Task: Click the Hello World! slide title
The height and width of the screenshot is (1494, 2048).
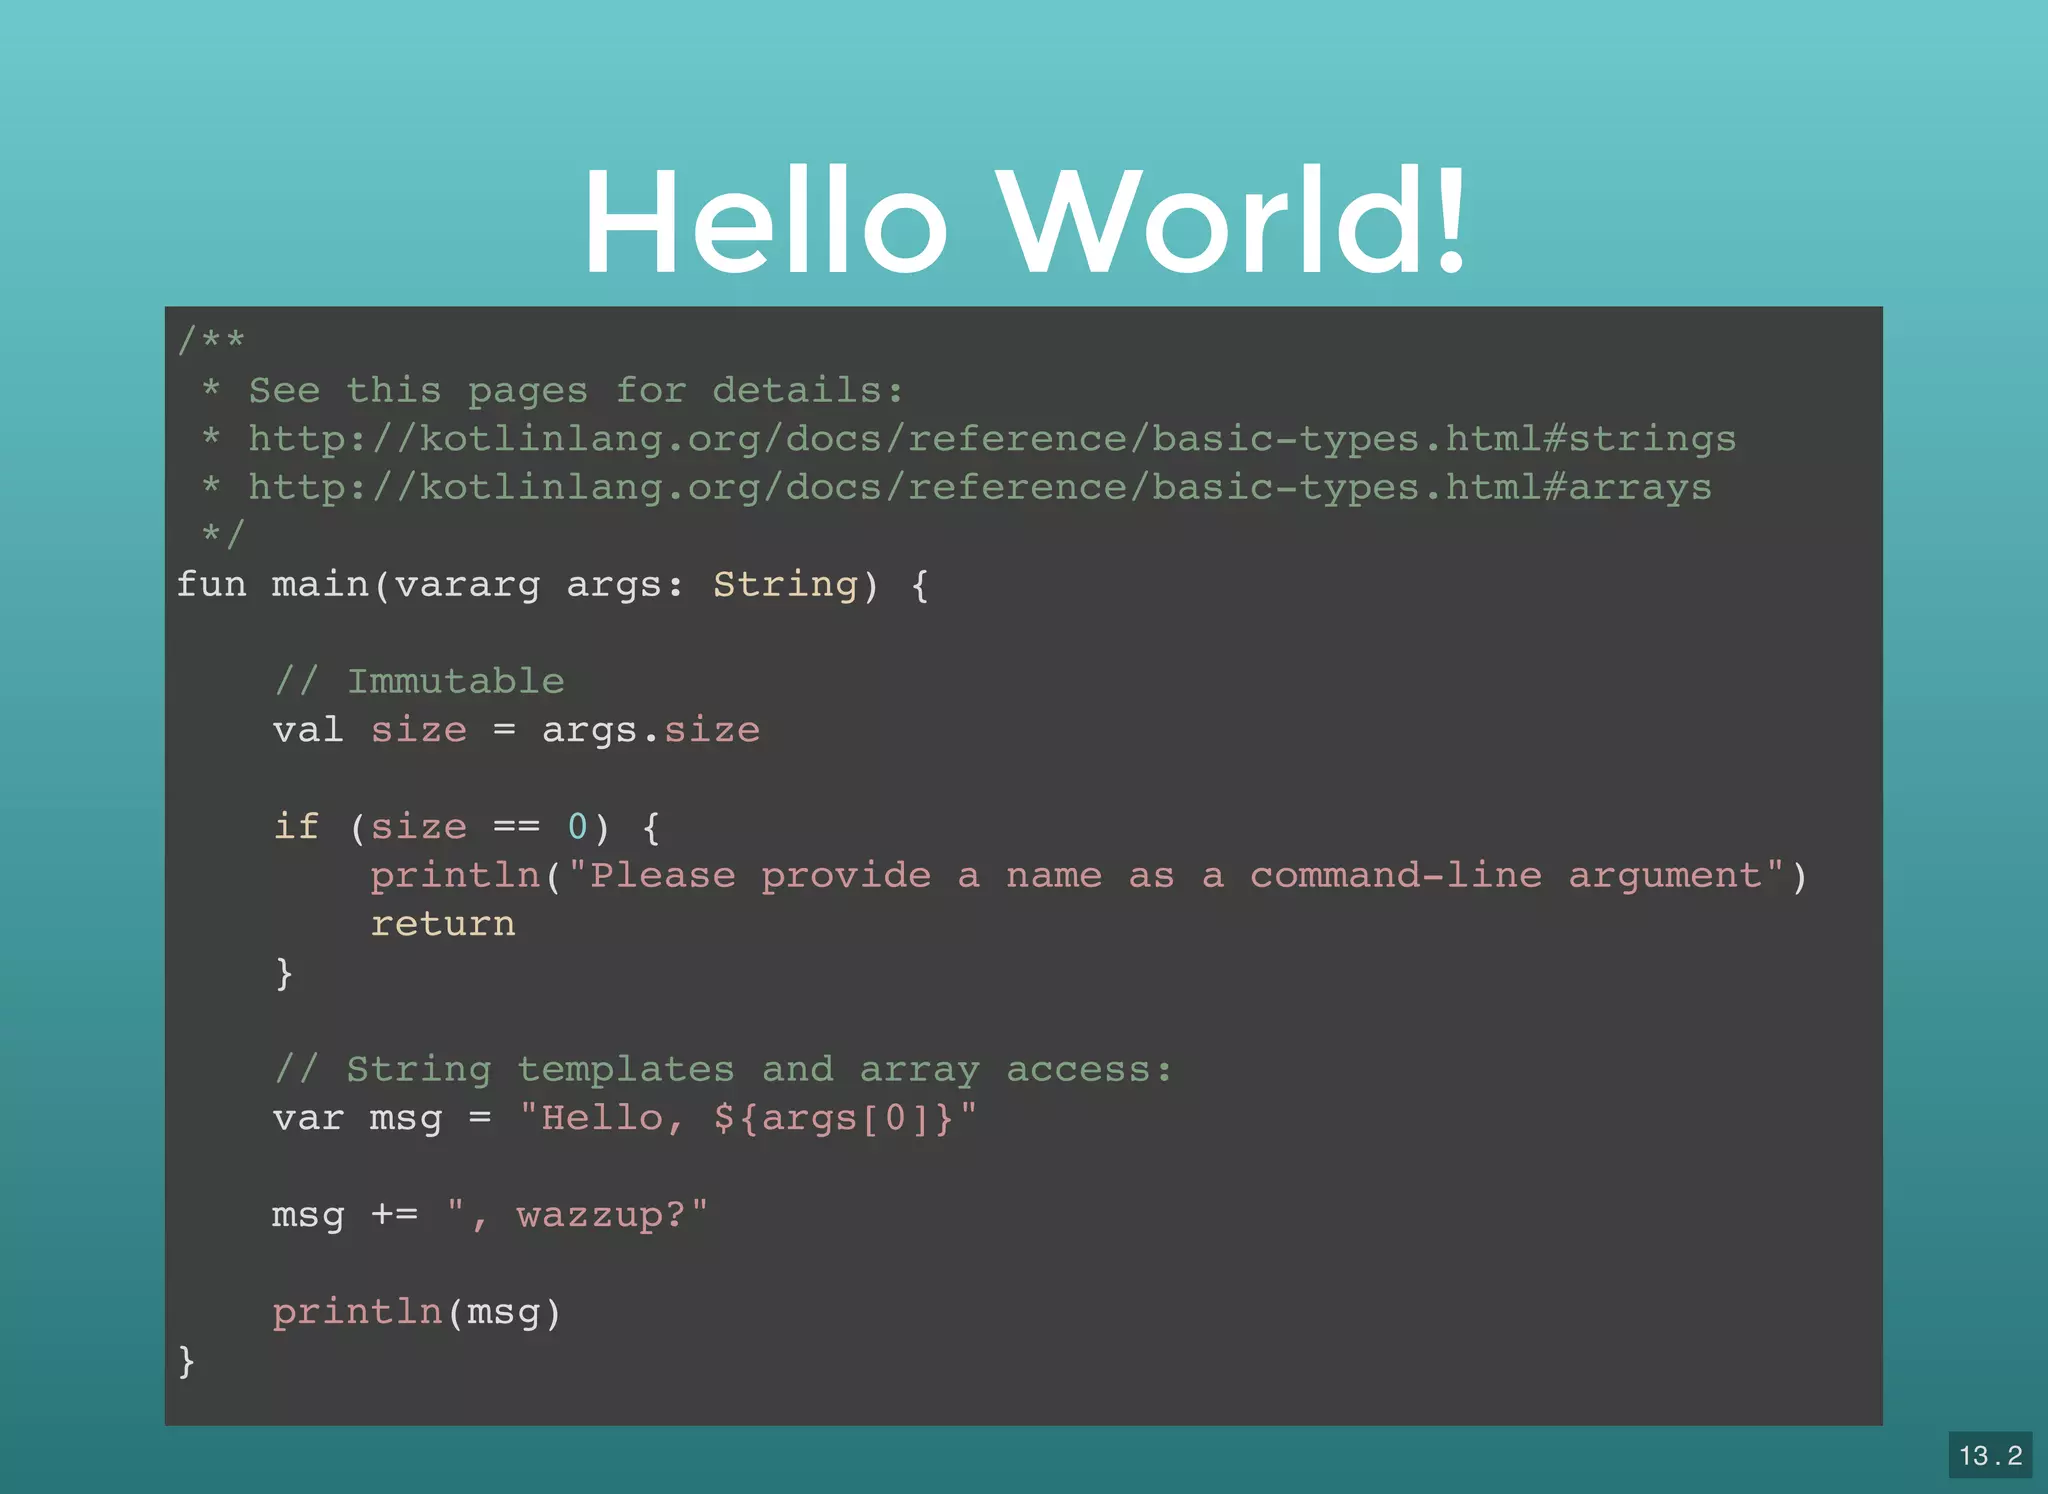Action: pyautogui.click(x=1025, y=221)
